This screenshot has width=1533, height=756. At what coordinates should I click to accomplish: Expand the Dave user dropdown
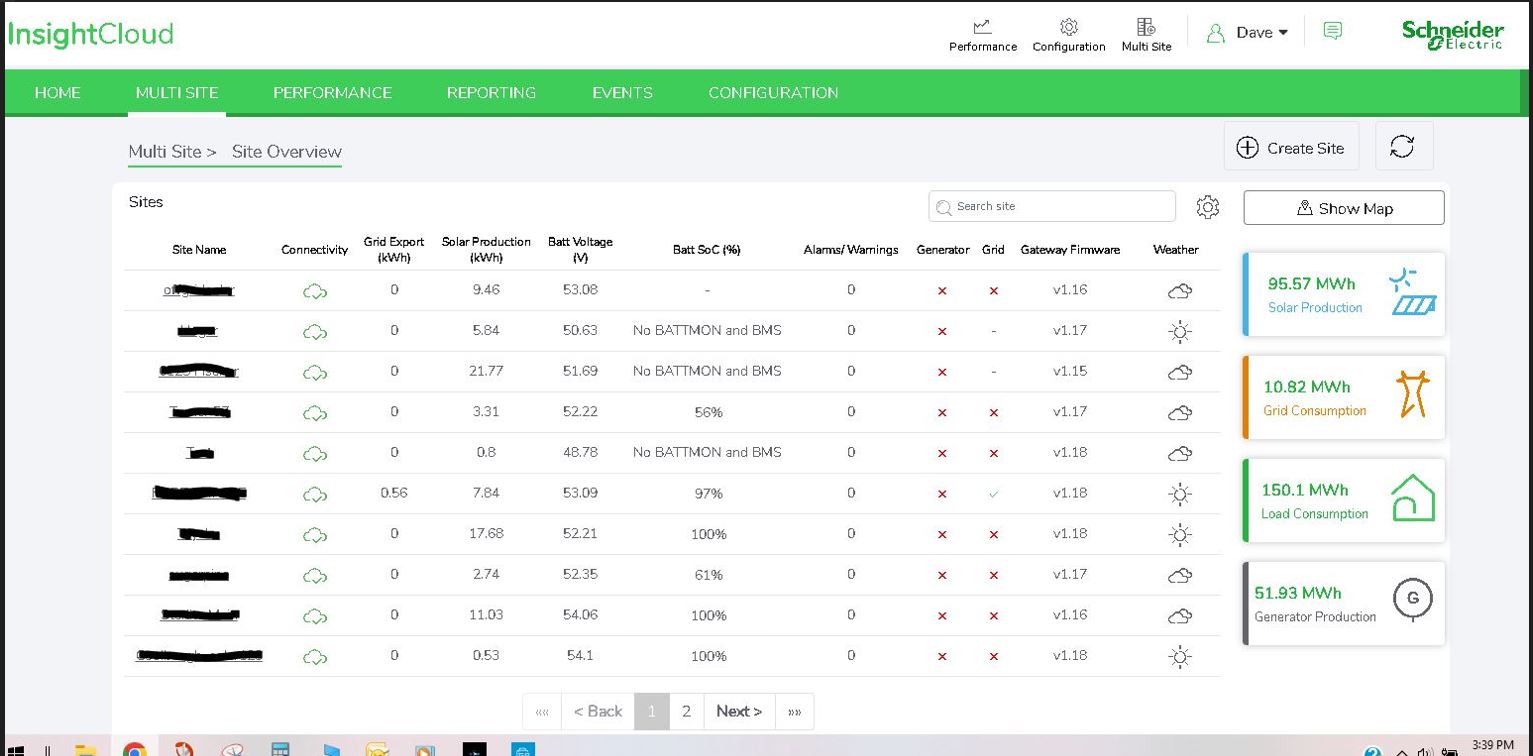(x=1247, y=32)
